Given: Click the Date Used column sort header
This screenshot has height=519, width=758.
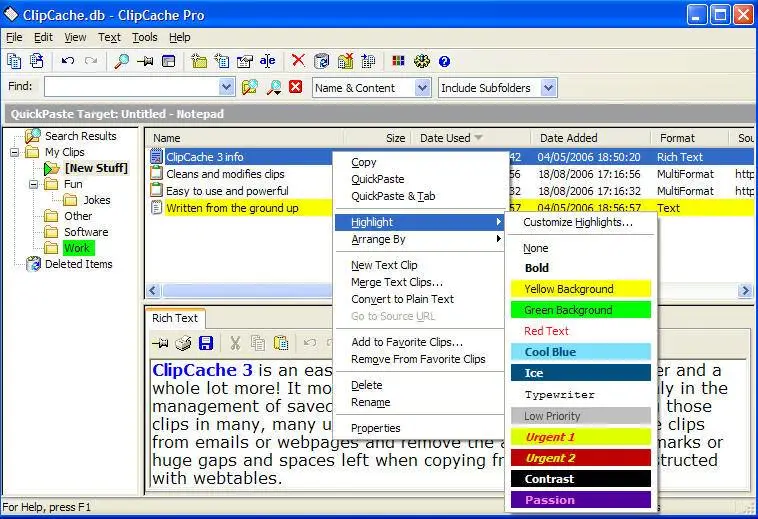Looking at the screenshot, I should pyautogui.click(x=471, y=138).
